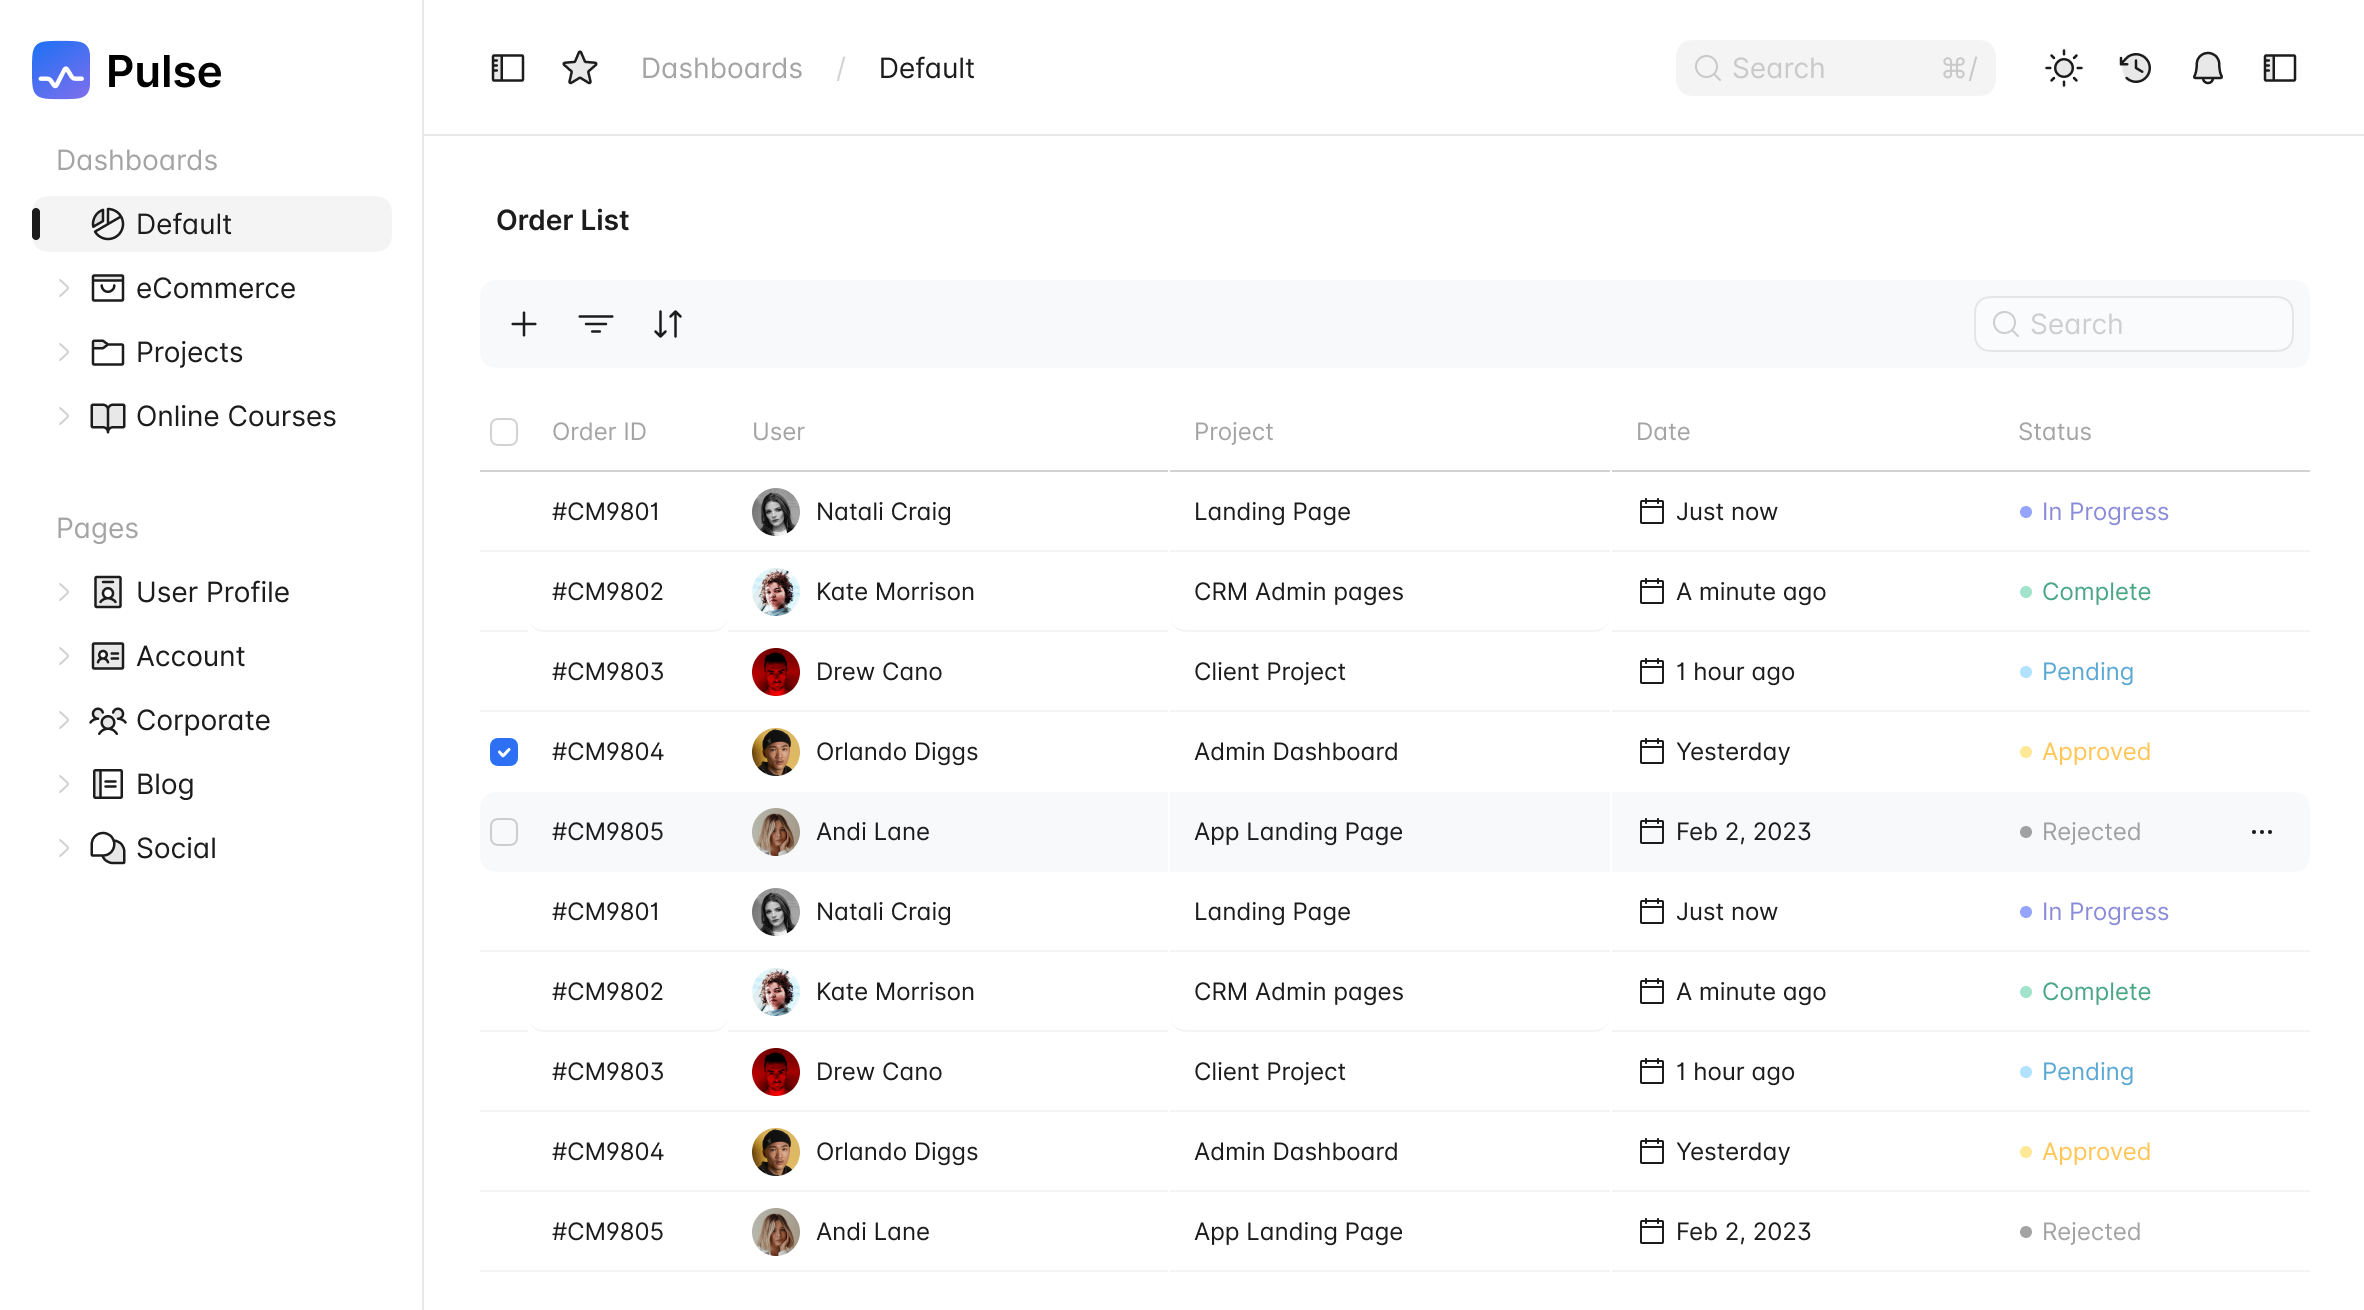Click the add new order plus button

tap(524, 323)
